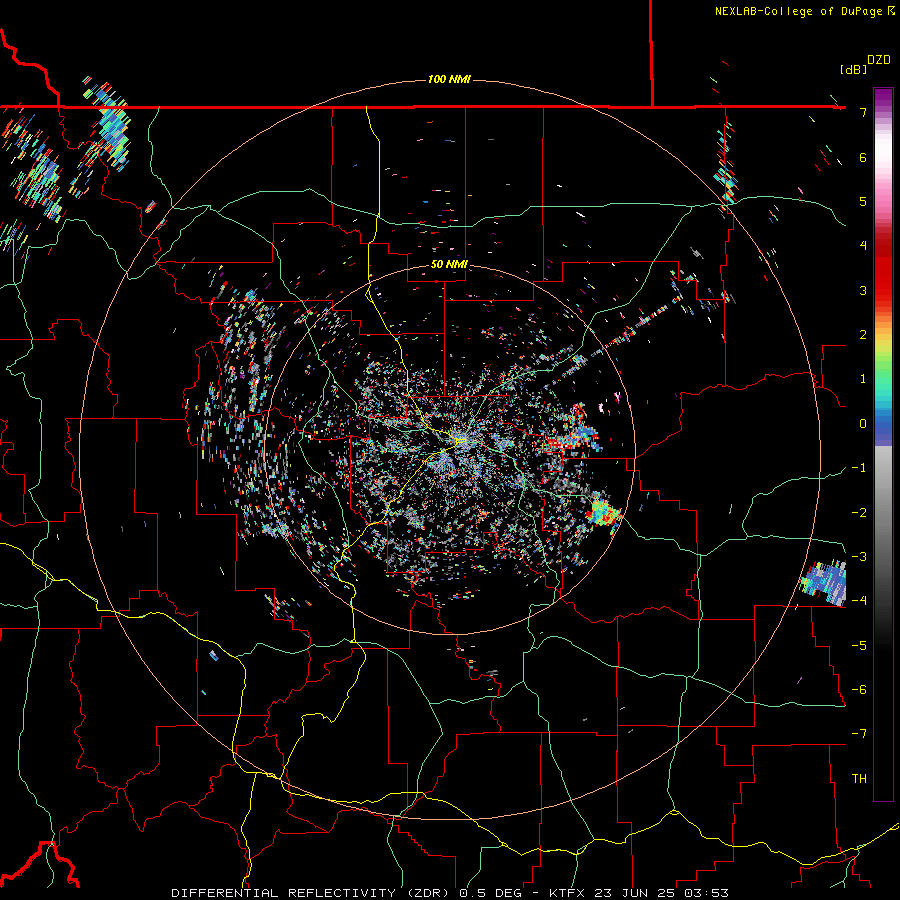
Task: Click the legend value 3
Action: click(863, 290)
